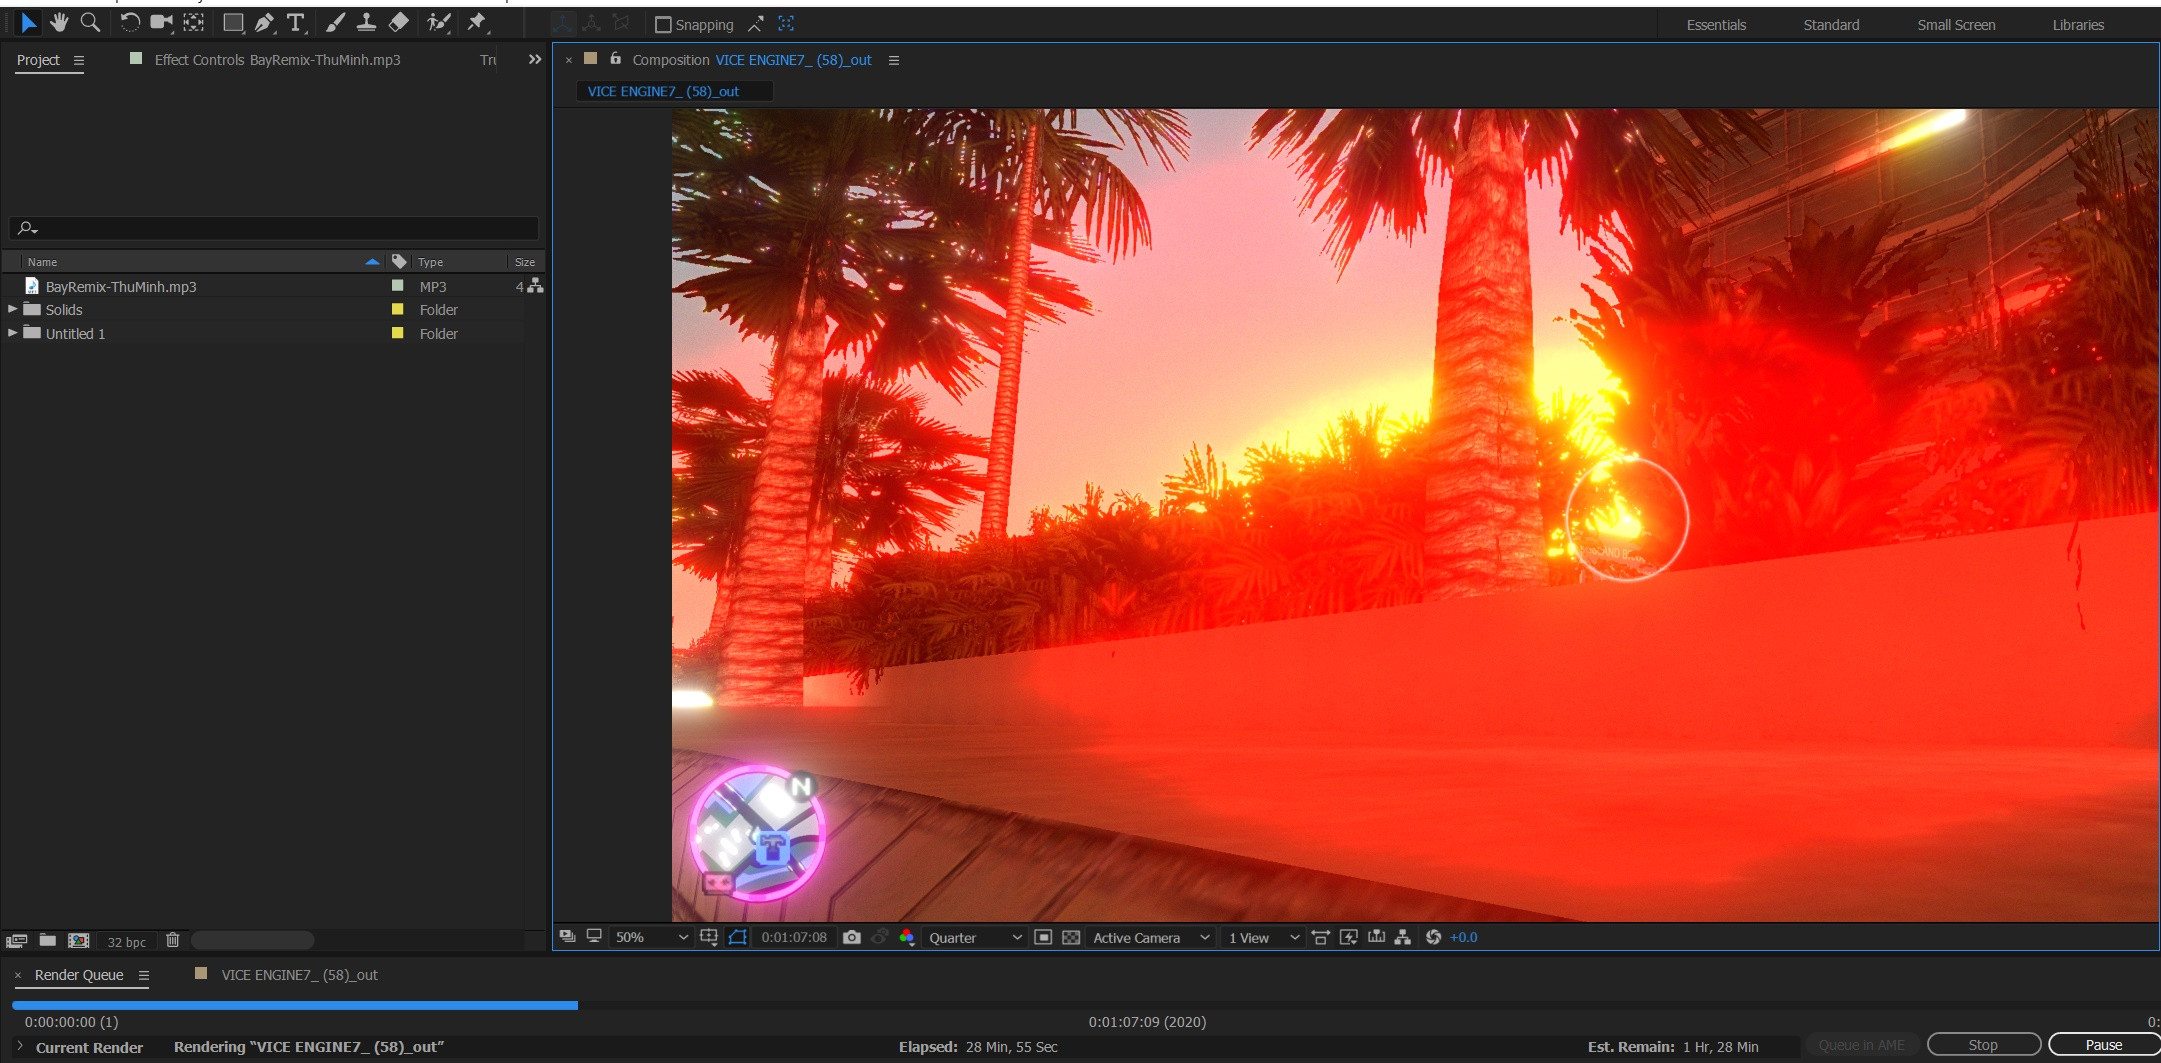Expand the Solids folder
The height and width of the screenshot is (1063, 2161).
[13, 309]
